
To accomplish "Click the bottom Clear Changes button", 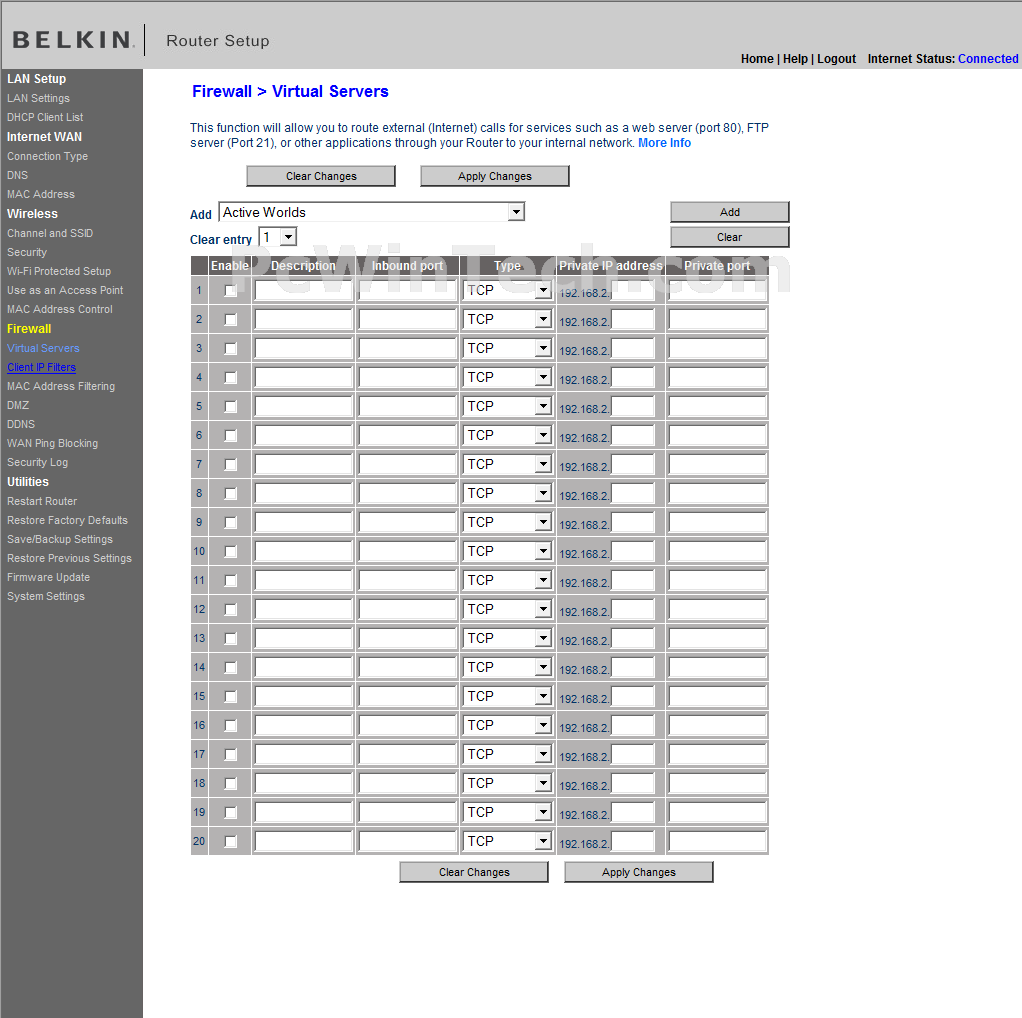I will (474, 872).
